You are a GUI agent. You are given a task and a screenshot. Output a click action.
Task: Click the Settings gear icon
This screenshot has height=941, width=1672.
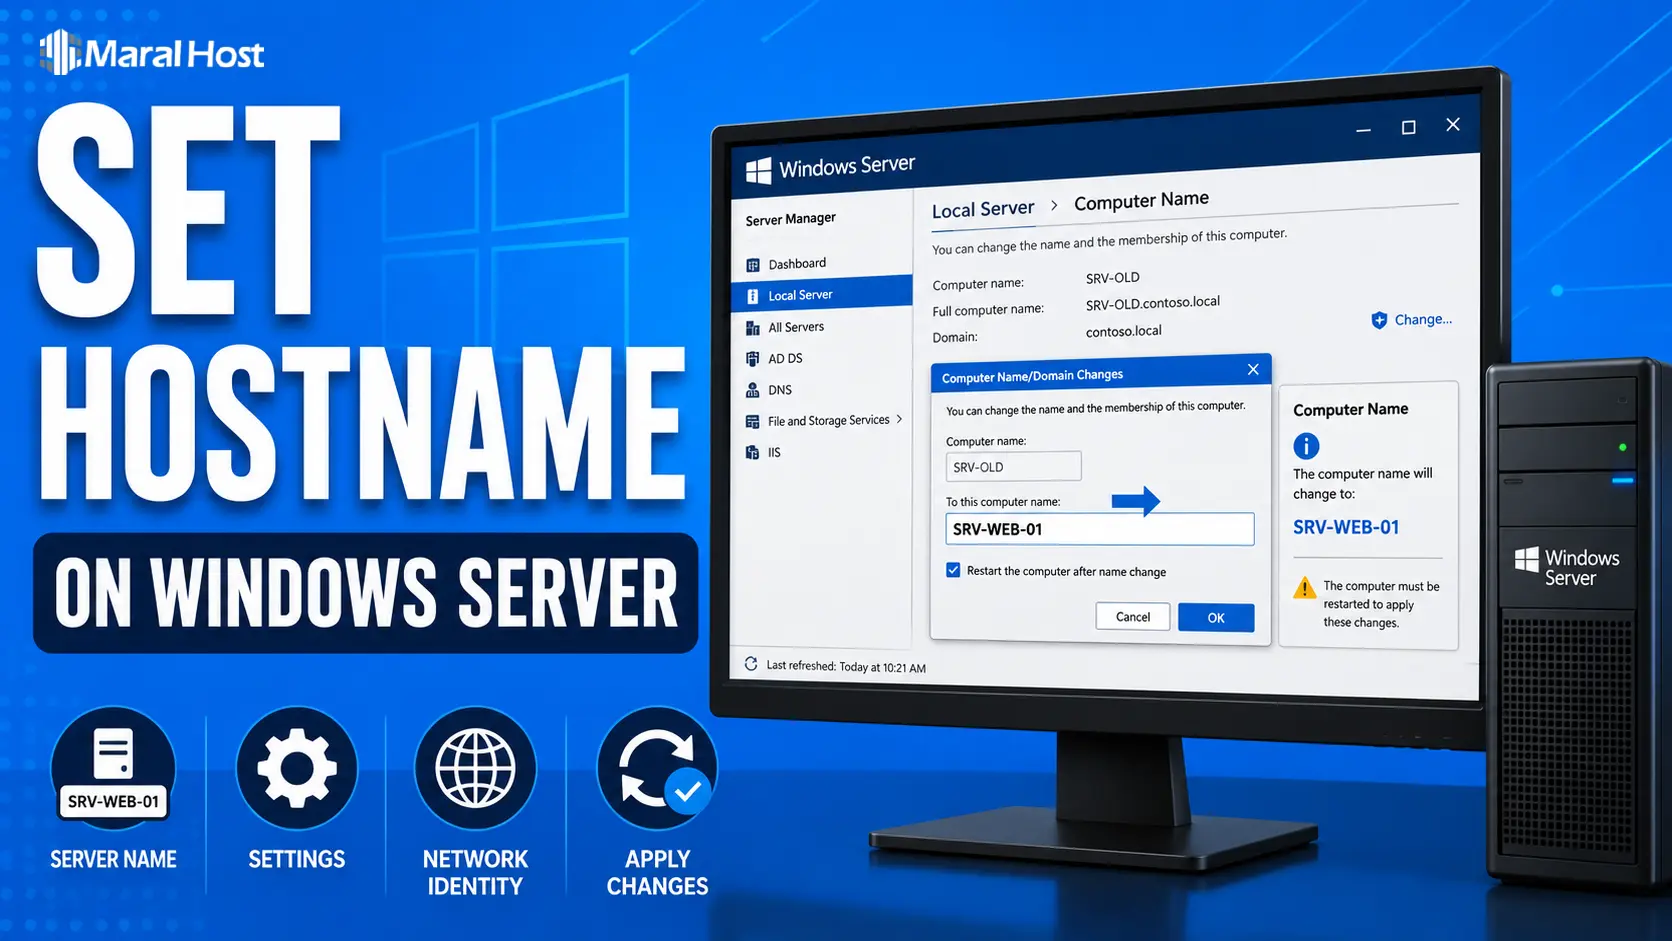pos(297,768)
